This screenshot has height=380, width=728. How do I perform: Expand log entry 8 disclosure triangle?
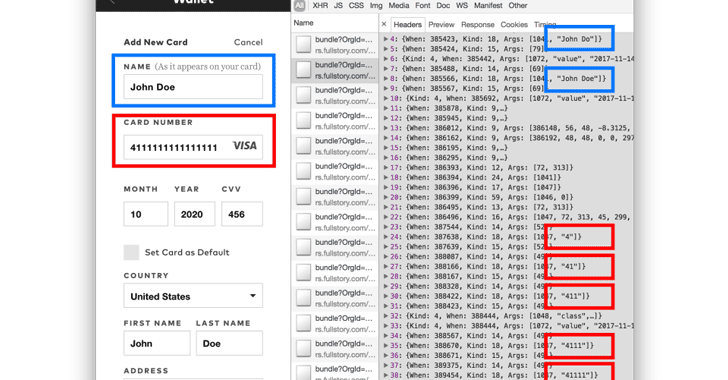[385, 79]
